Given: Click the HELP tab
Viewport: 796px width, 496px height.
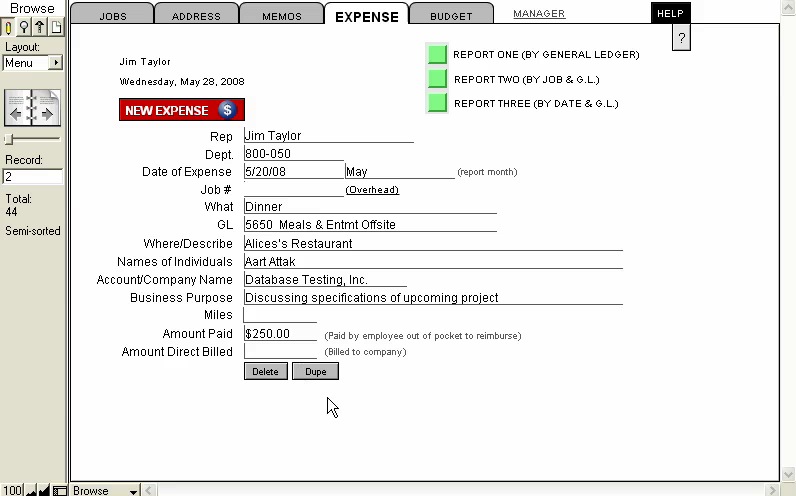Looking at the screenshot, I should pyautogui.click(x=671, y=13).
